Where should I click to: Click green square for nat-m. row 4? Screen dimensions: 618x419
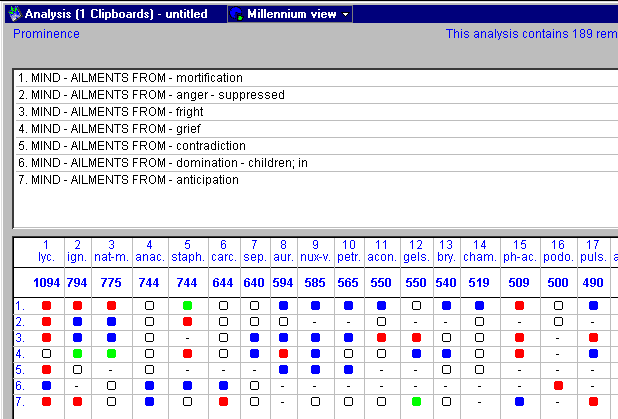pos(112,354)
